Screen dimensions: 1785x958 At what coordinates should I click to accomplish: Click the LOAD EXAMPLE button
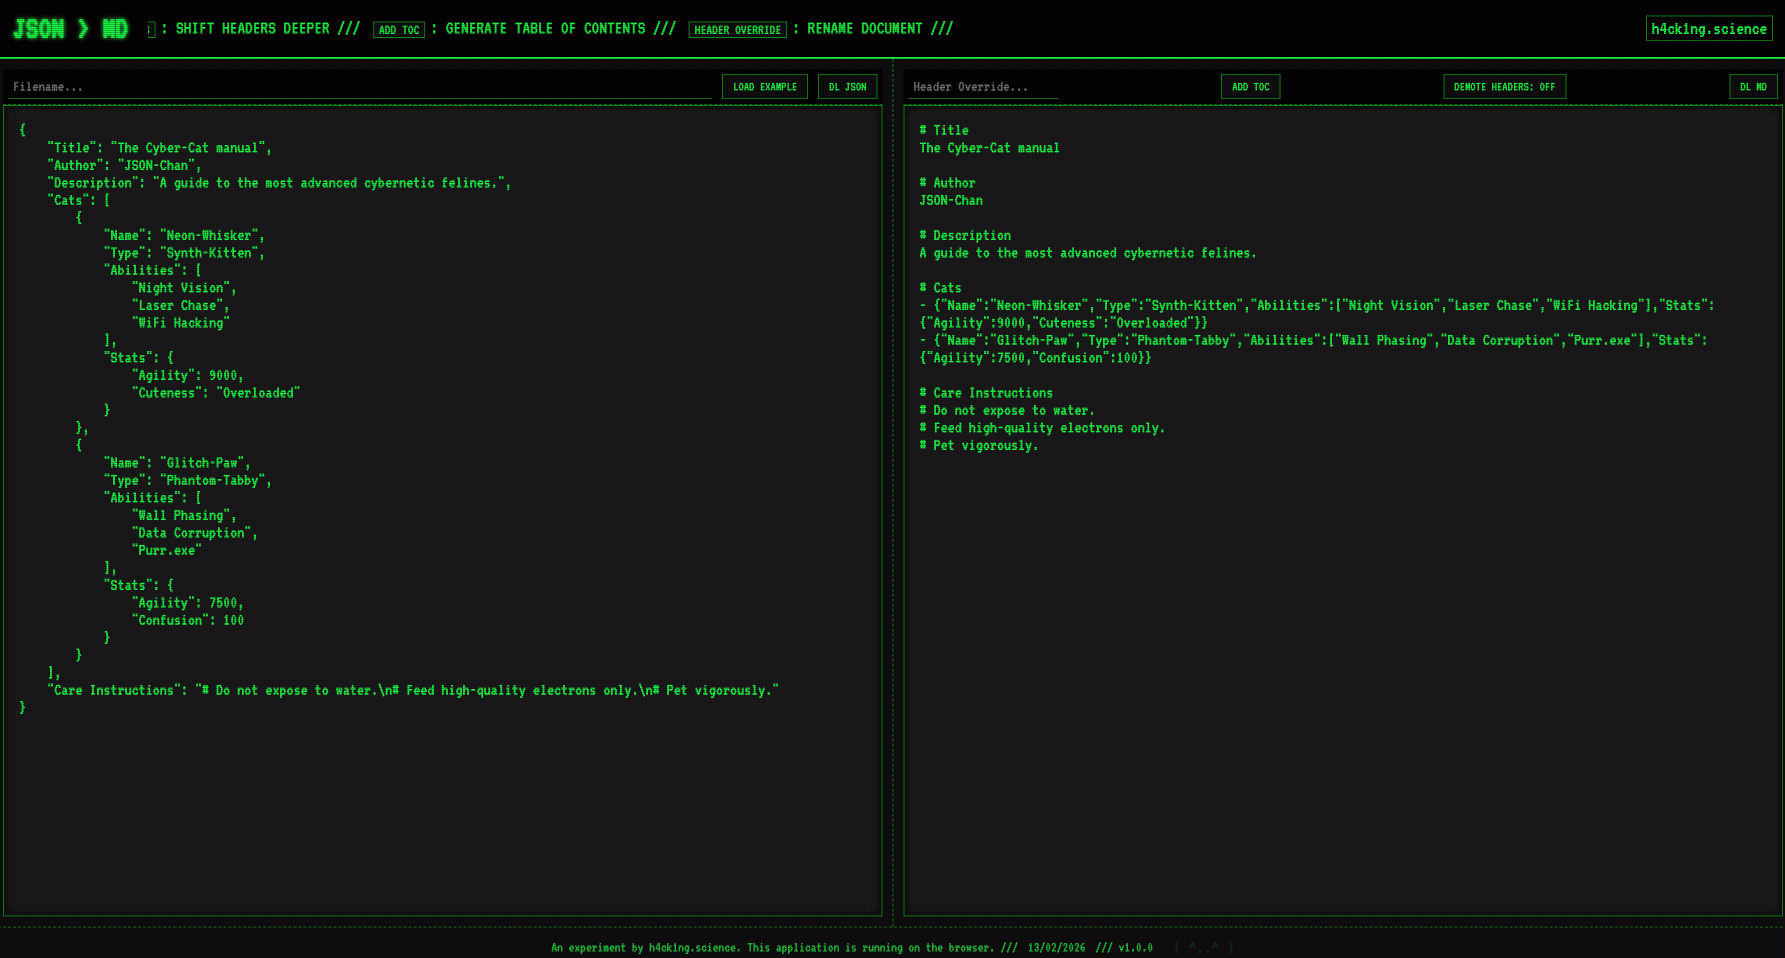pyautogui.click(x=765, y=87)
